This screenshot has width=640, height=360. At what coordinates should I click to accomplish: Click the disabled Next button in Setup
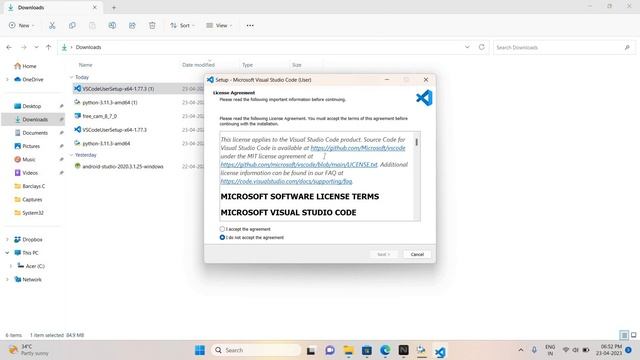383,254
